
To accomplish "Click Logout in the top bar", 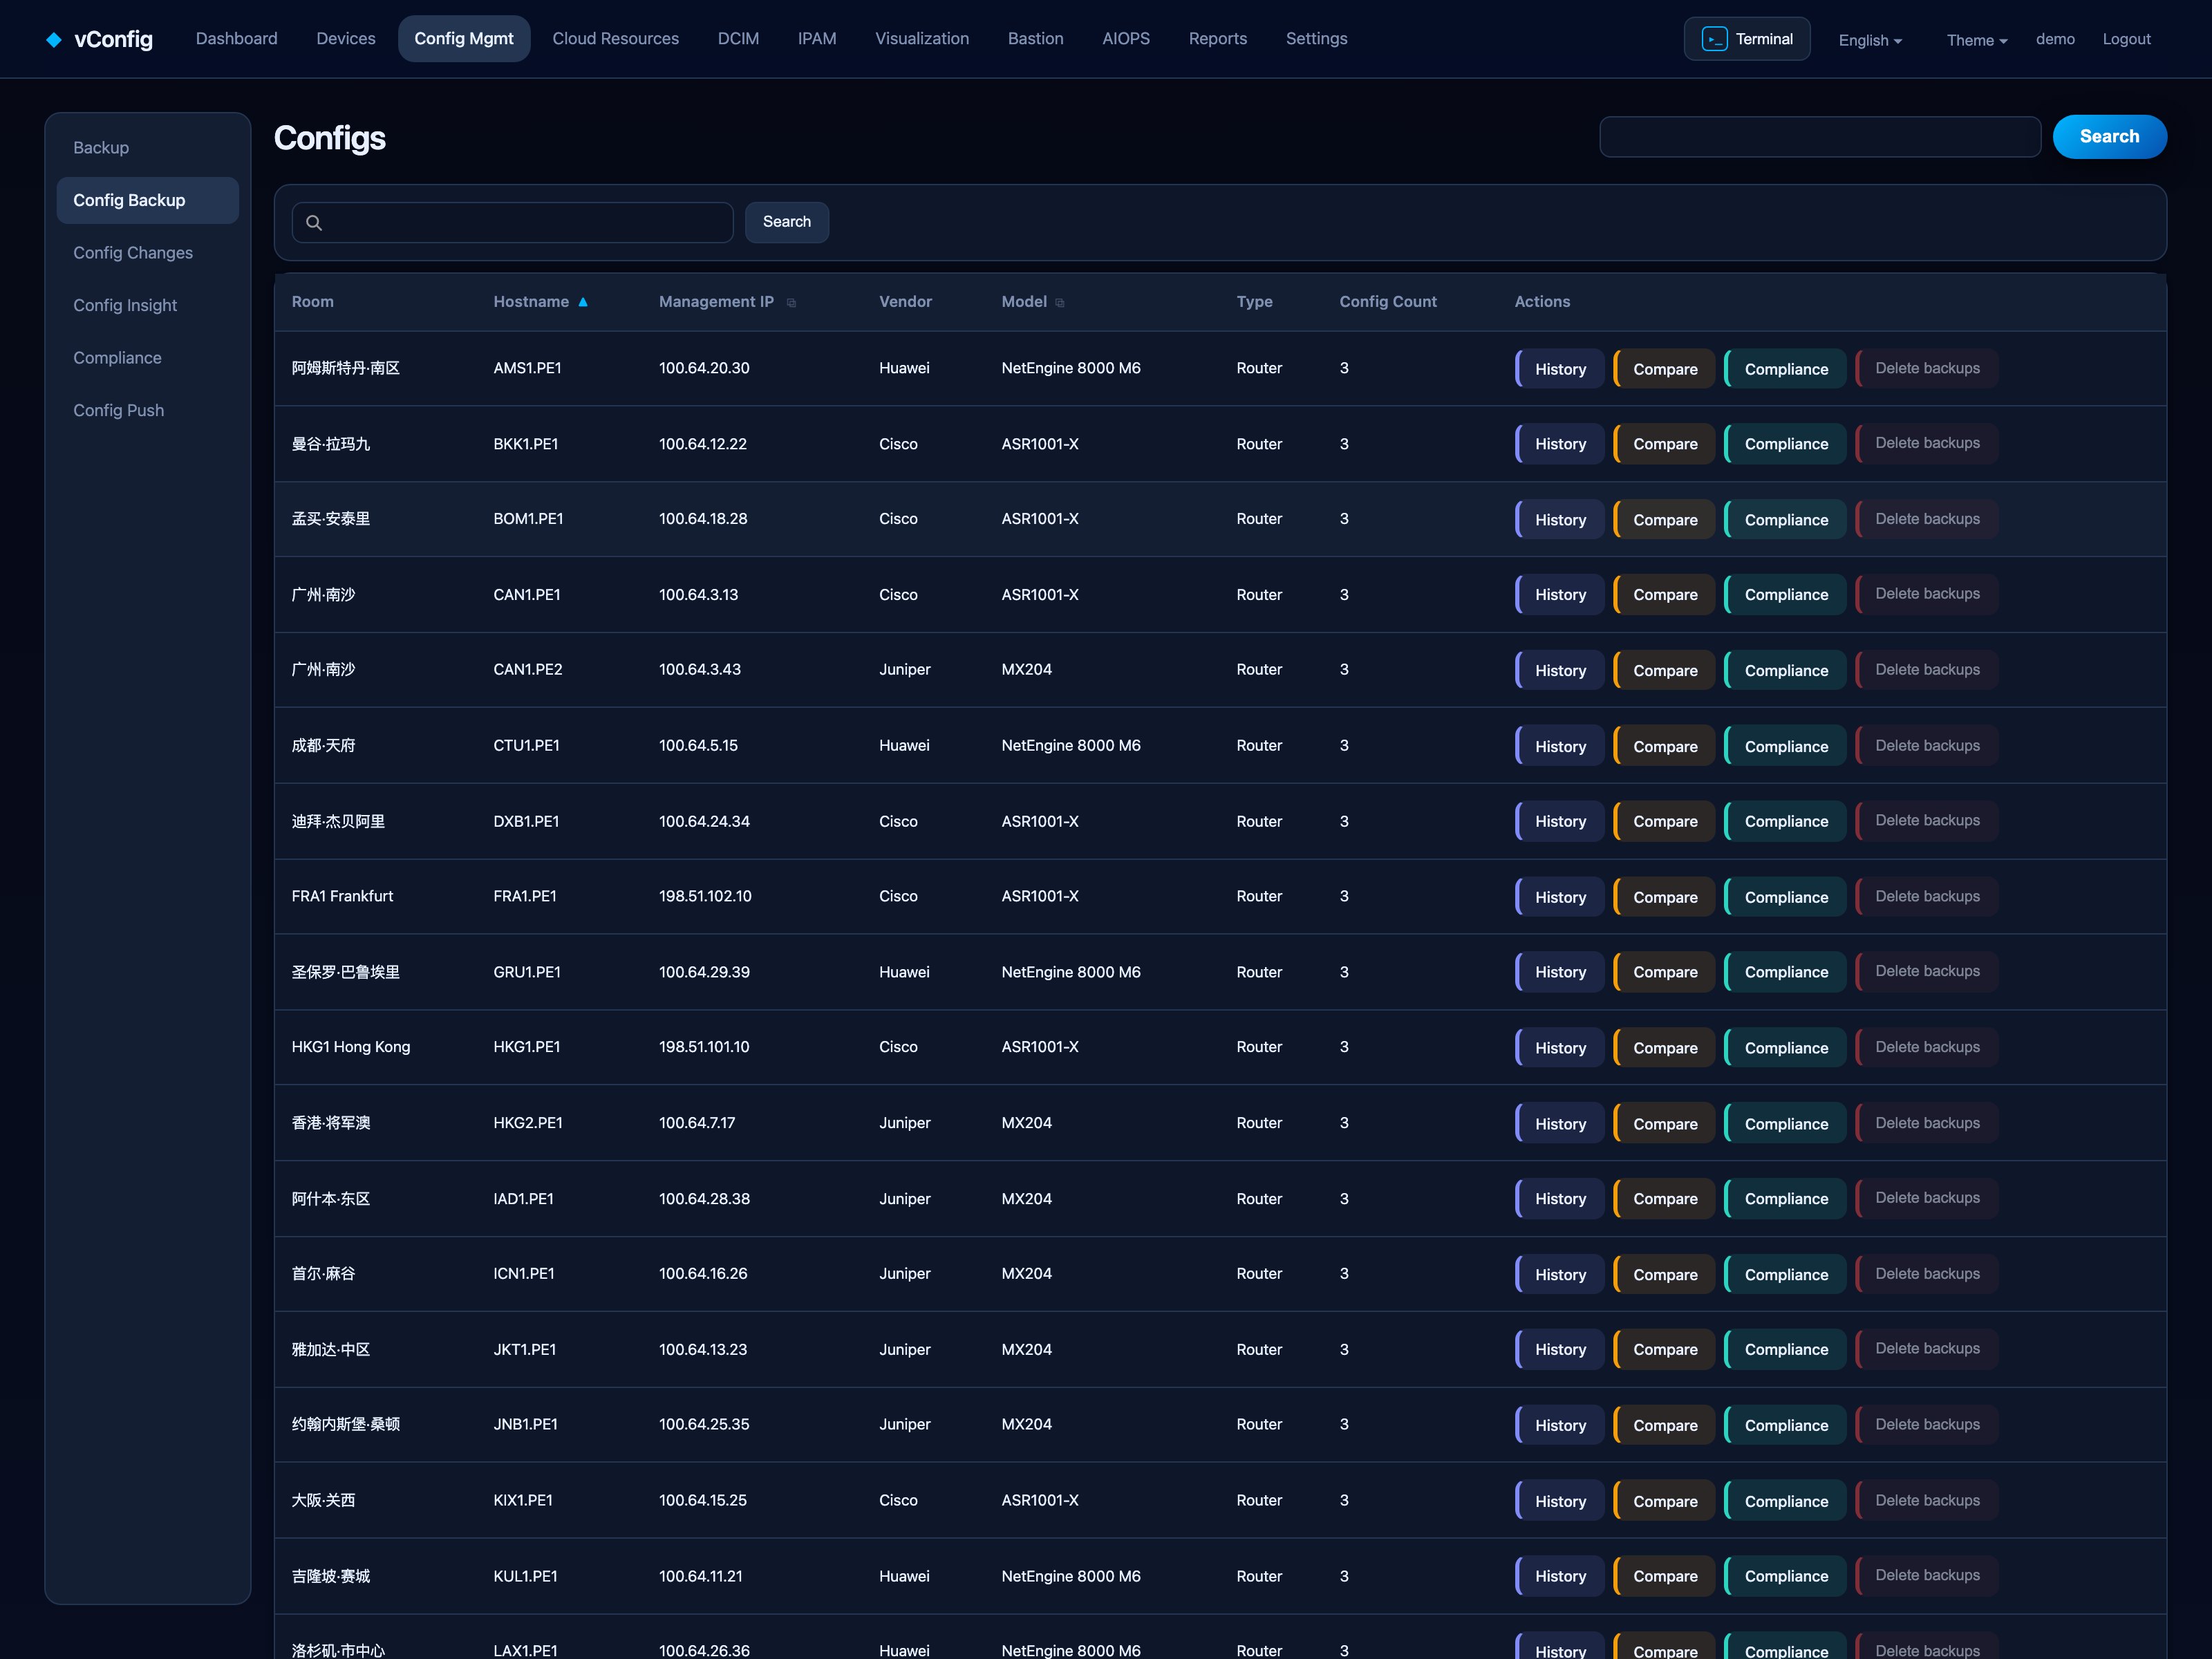I will pos(2126,39).
